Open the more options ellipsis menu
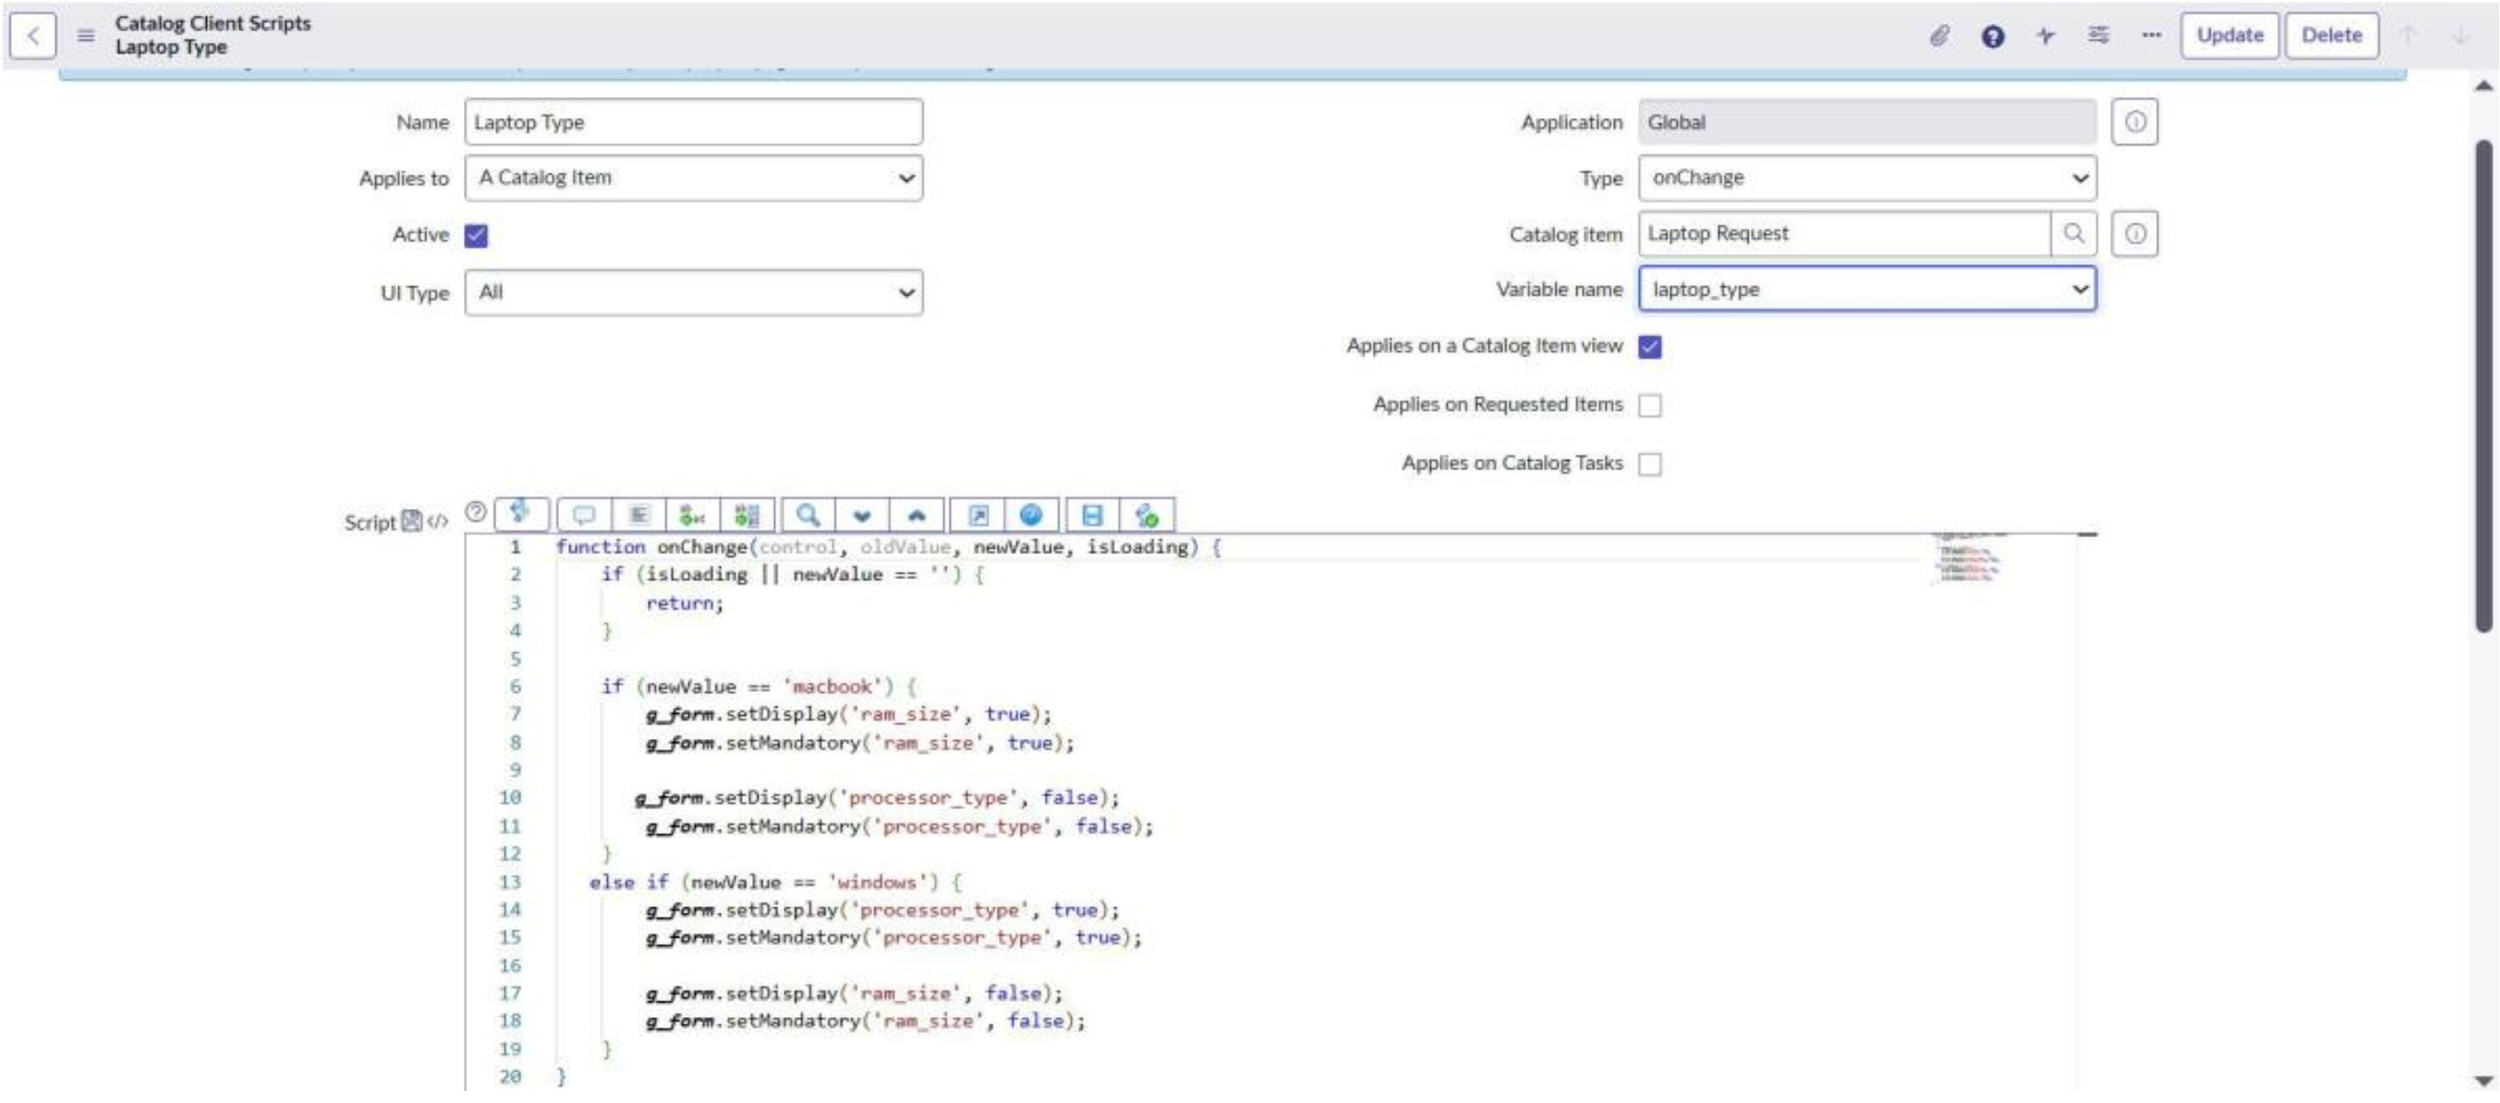Image resolution: width=2500 pixels, height=1103 pixels. coord(2151,36)
